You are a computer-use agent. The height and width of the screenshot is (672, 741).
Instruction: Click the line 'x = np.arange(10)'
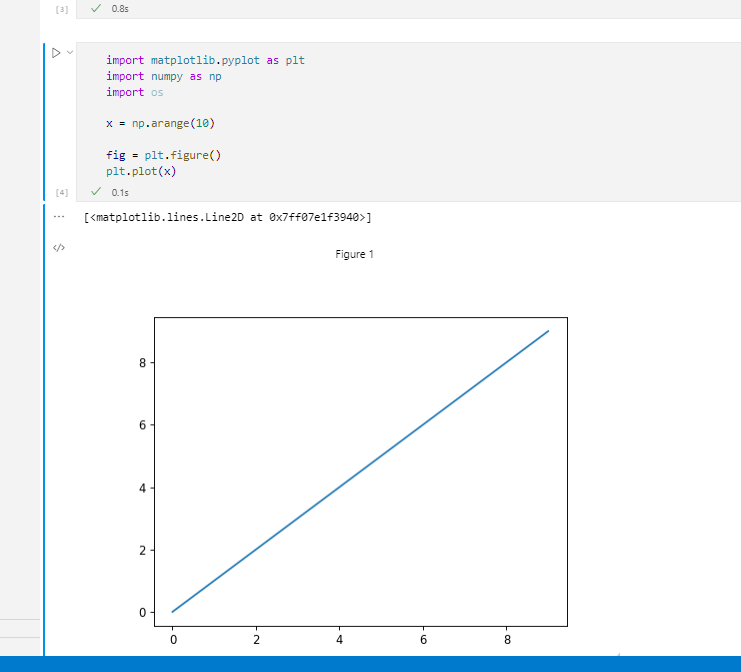(x=160, y=123)
